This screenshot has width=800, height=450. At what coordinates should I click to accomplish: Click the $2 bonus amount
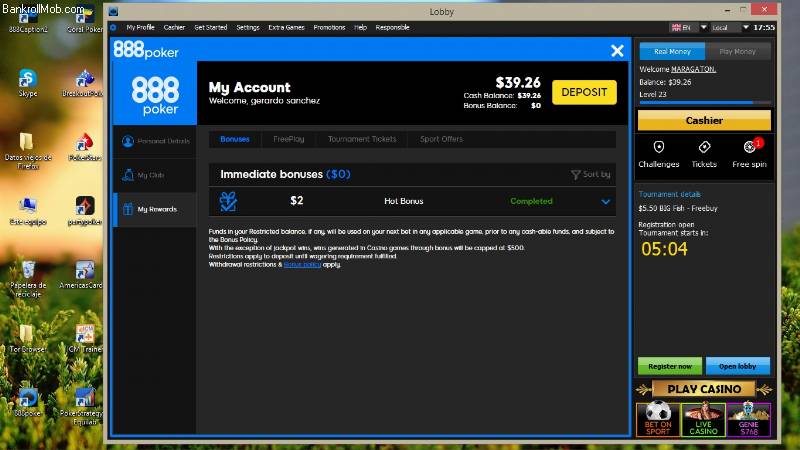[x=296, y=201]
